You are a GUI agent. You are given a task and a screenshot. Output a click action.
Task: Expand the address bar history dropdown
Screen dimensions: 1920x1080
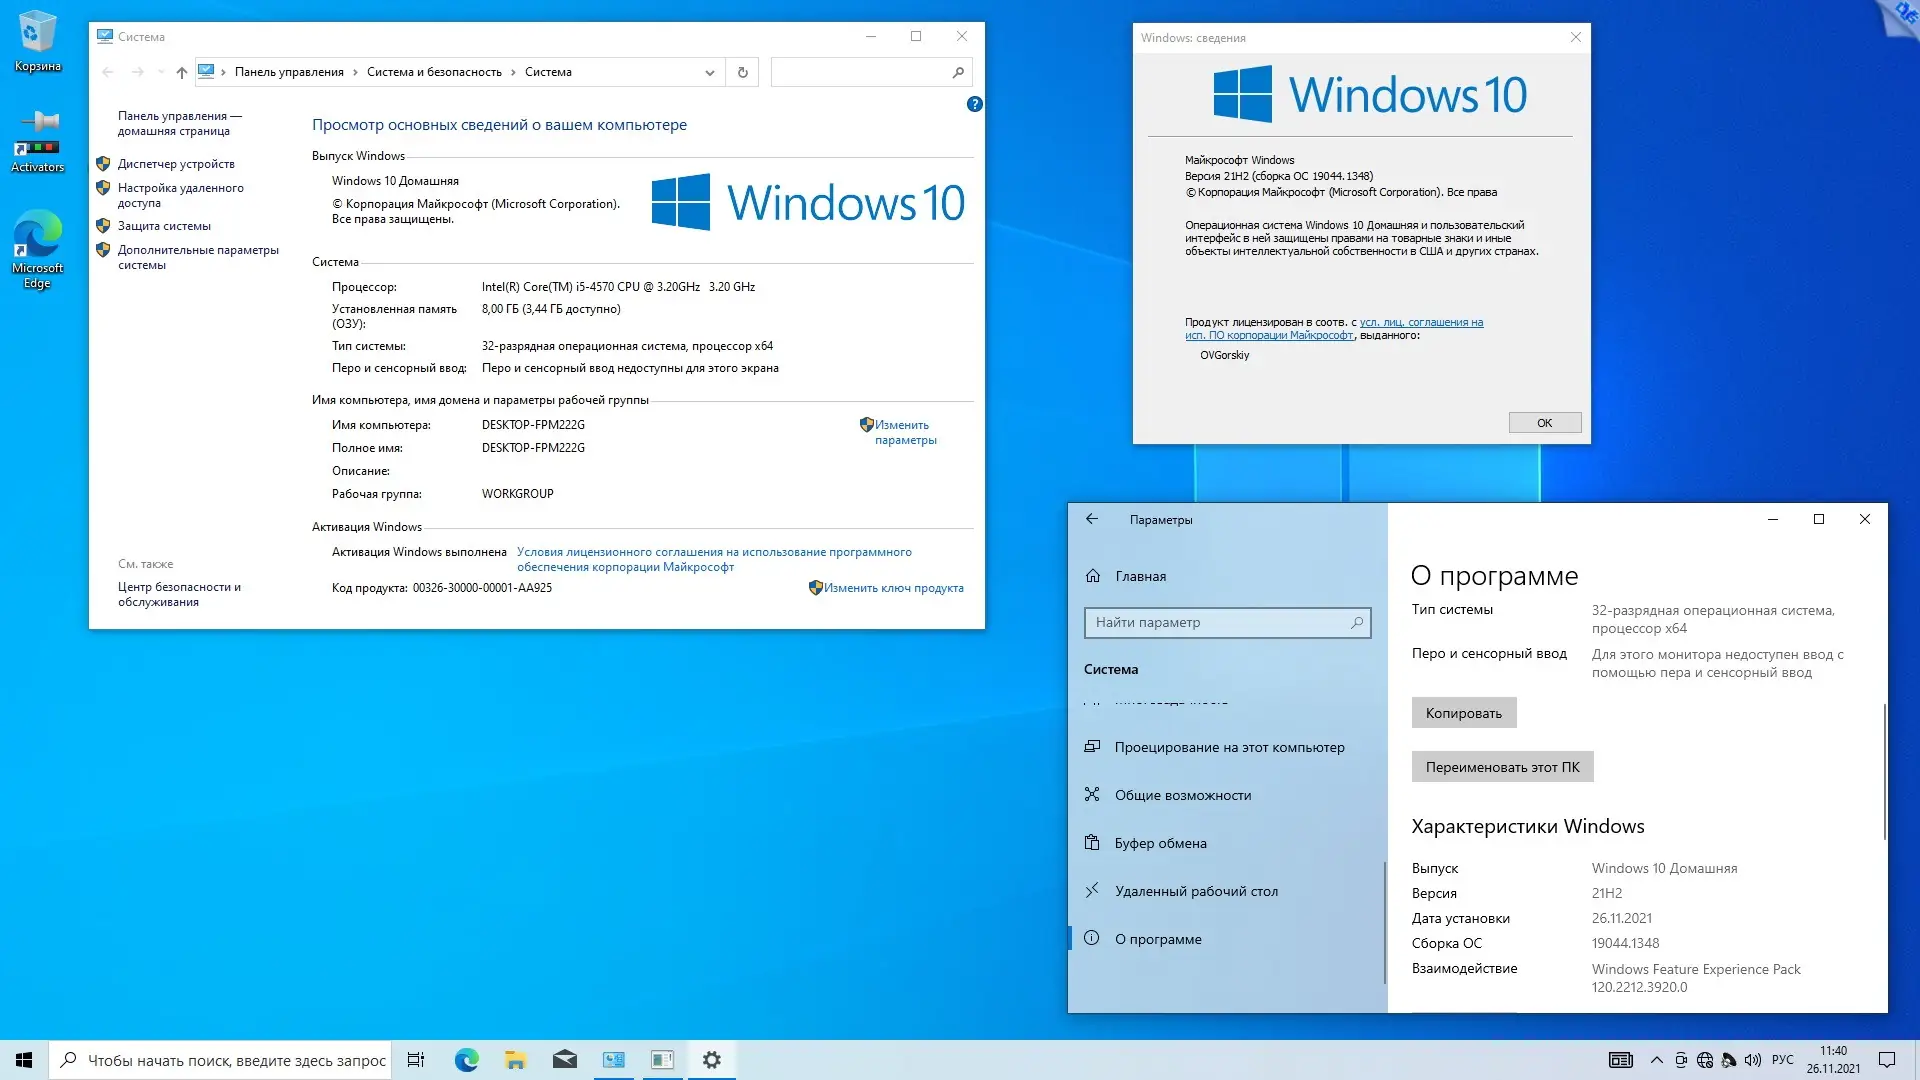[709, 72]
